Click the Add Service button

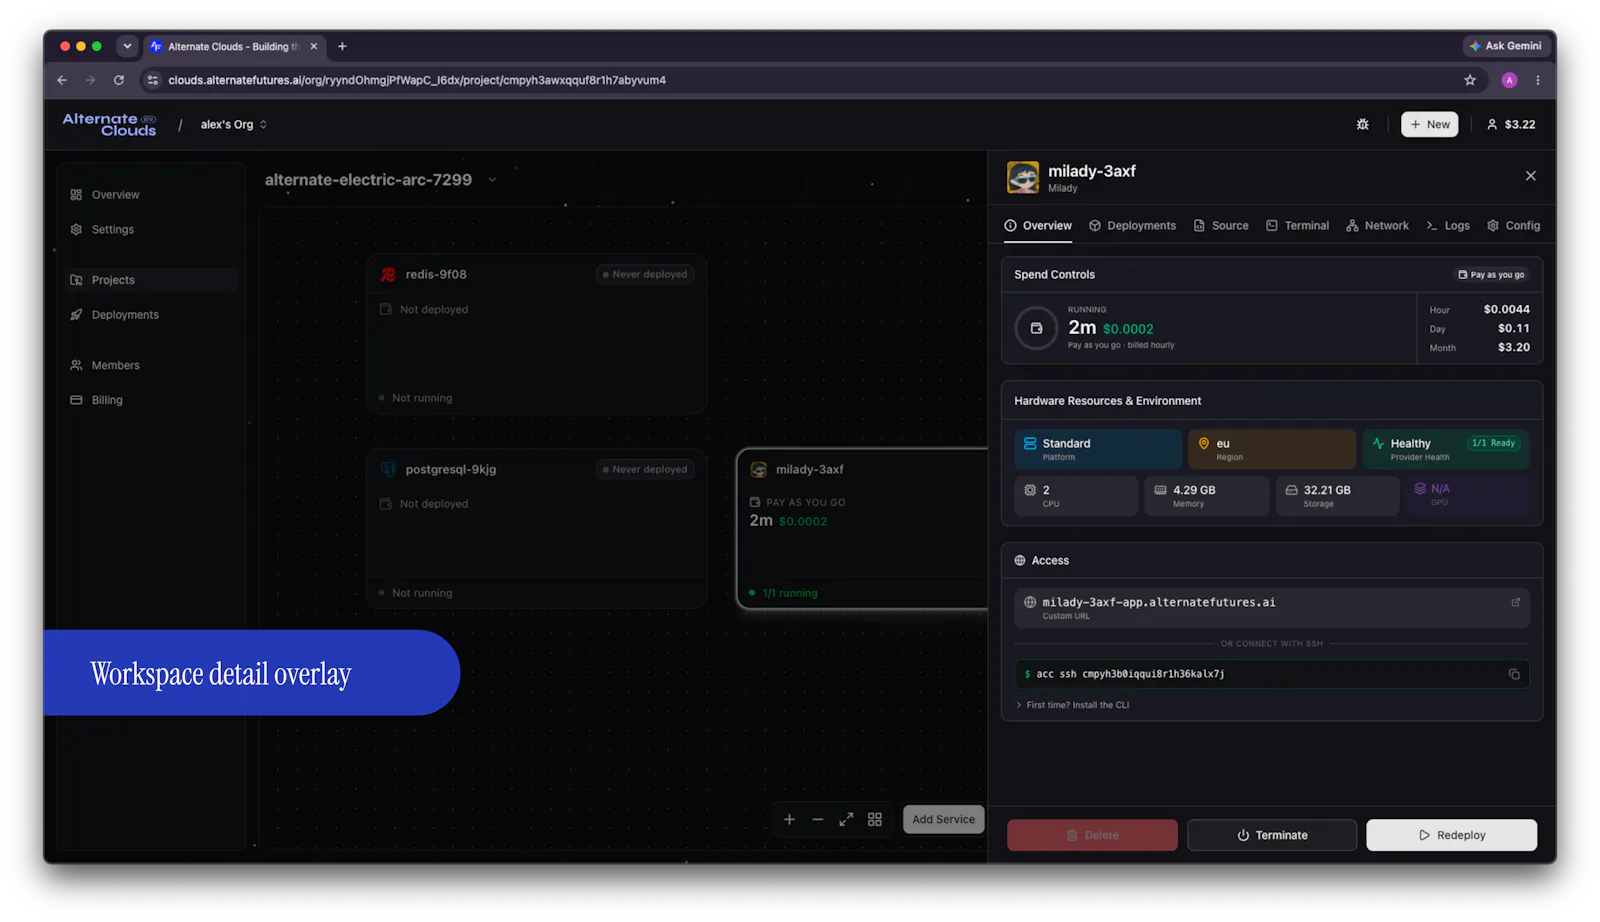click(943, 819)
